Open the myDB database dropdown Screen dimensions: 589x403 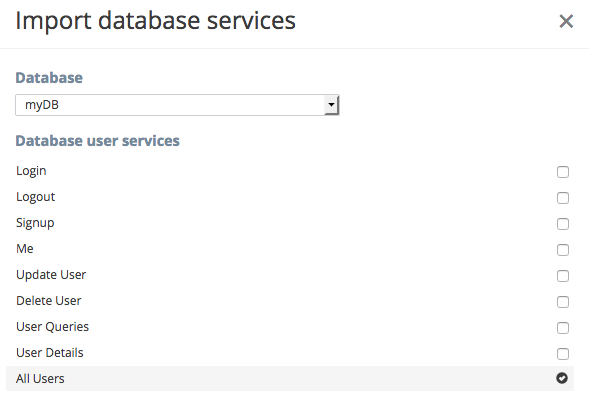177,105
